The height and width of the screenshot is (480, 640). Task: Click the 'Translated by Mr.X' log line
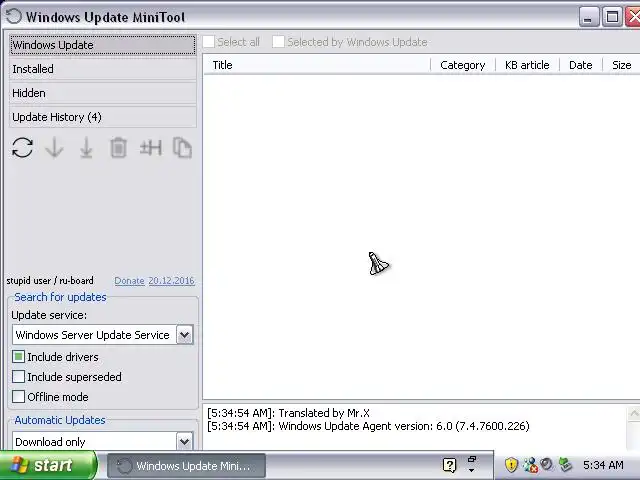click(x=288, y=413)
